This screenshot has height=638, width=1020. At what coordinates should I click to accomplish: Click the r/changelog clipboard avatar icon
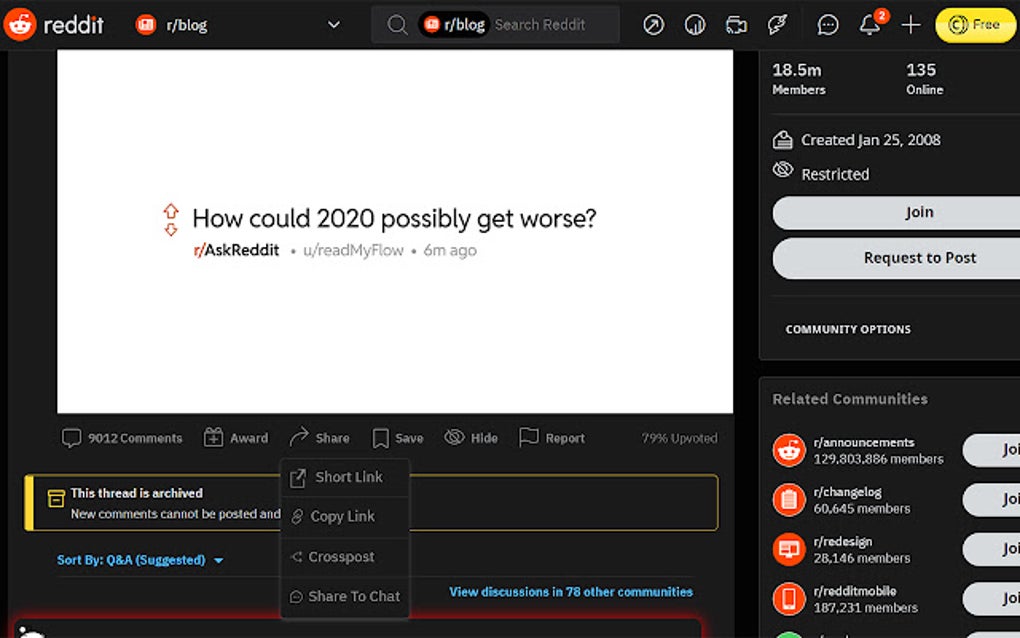click(x=789, y=499)
